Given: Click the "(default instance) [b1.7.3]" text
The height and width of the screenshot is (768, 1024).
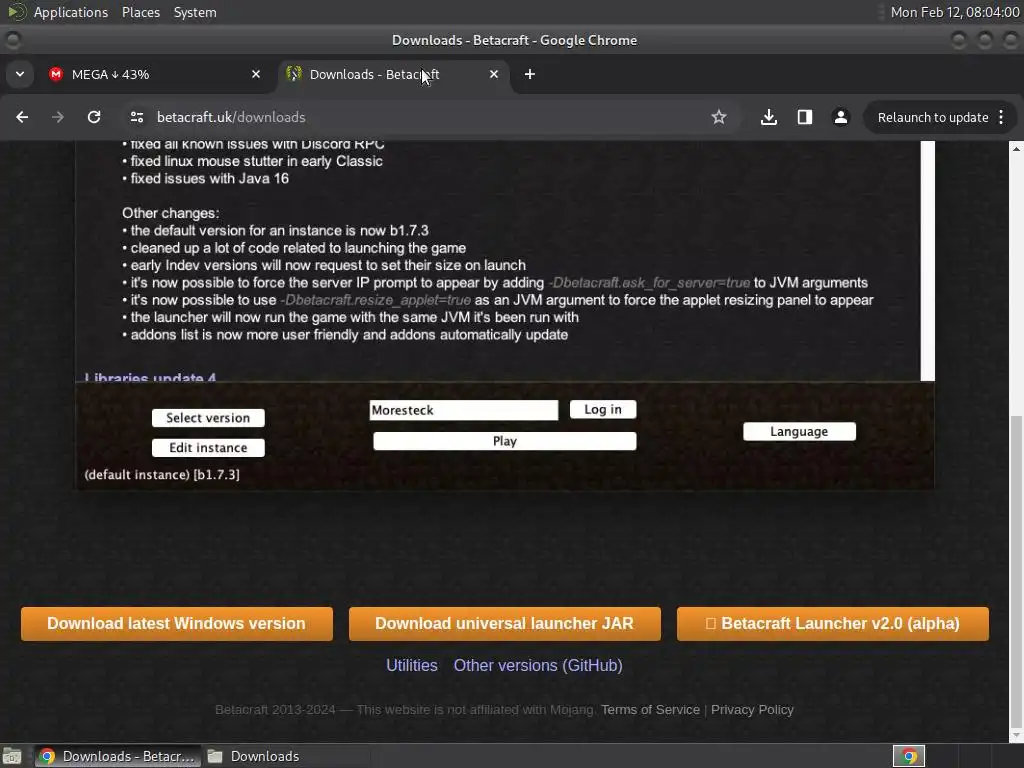Looking at the screenshot, I should [x=162, y=475].
